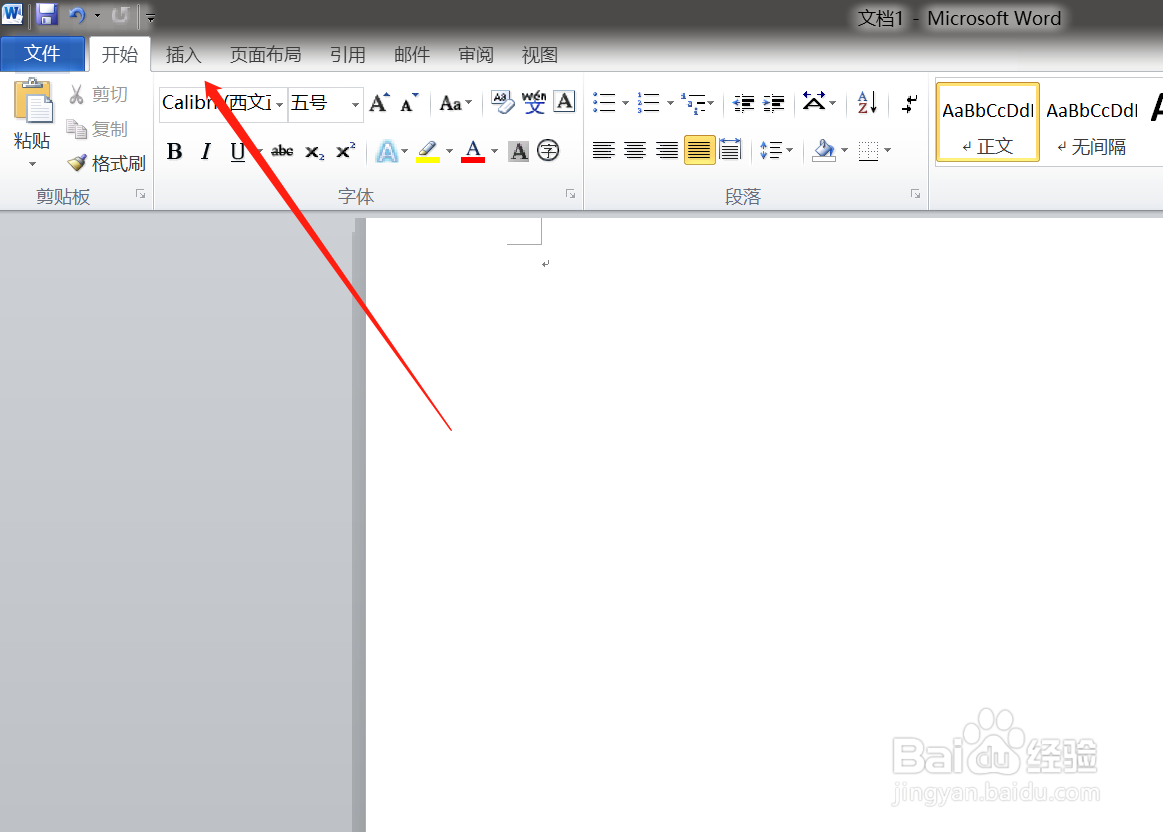Click the Redo icon in quick access toolbar
1163x832 pixels.
(120, 15)
